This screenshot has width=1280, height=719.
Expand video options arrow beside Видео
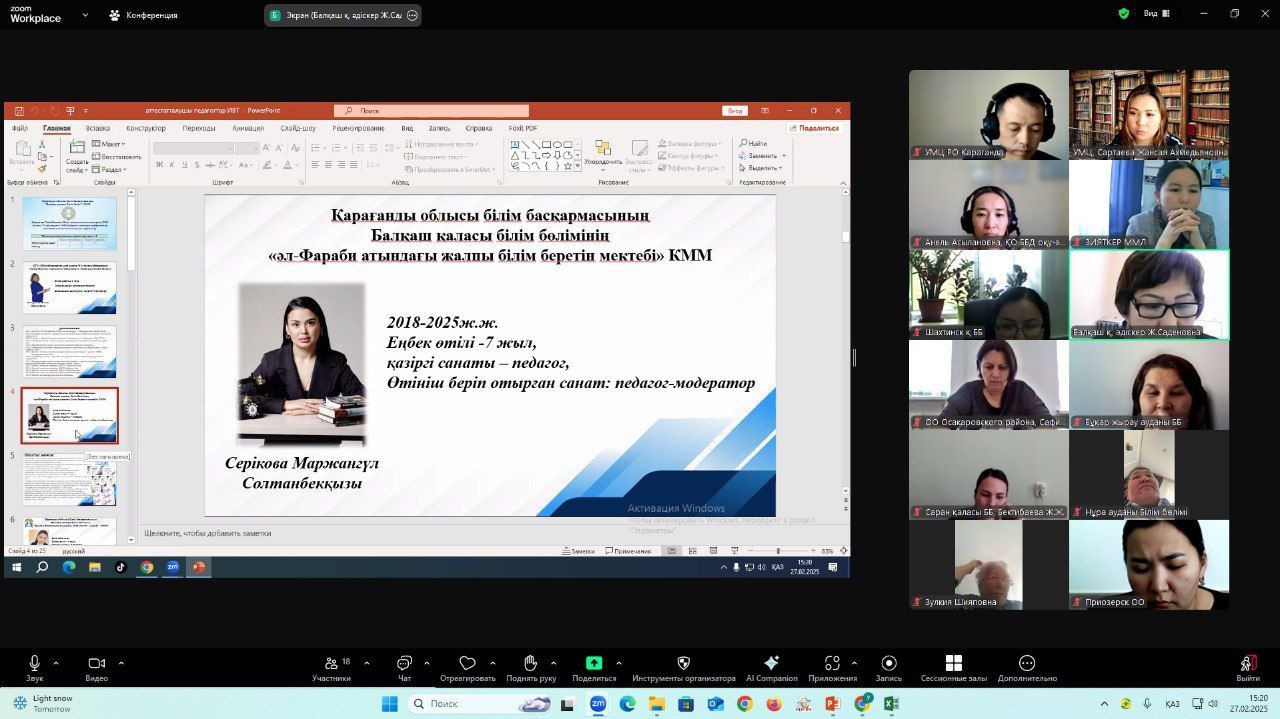(x=121, y=663)
